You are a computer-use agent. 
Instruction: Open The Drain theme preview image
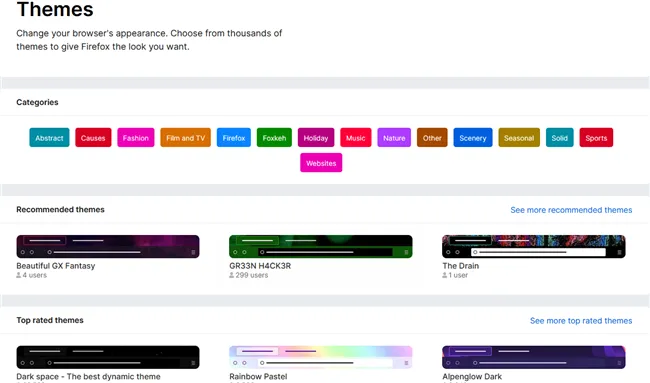click(534, 246)
